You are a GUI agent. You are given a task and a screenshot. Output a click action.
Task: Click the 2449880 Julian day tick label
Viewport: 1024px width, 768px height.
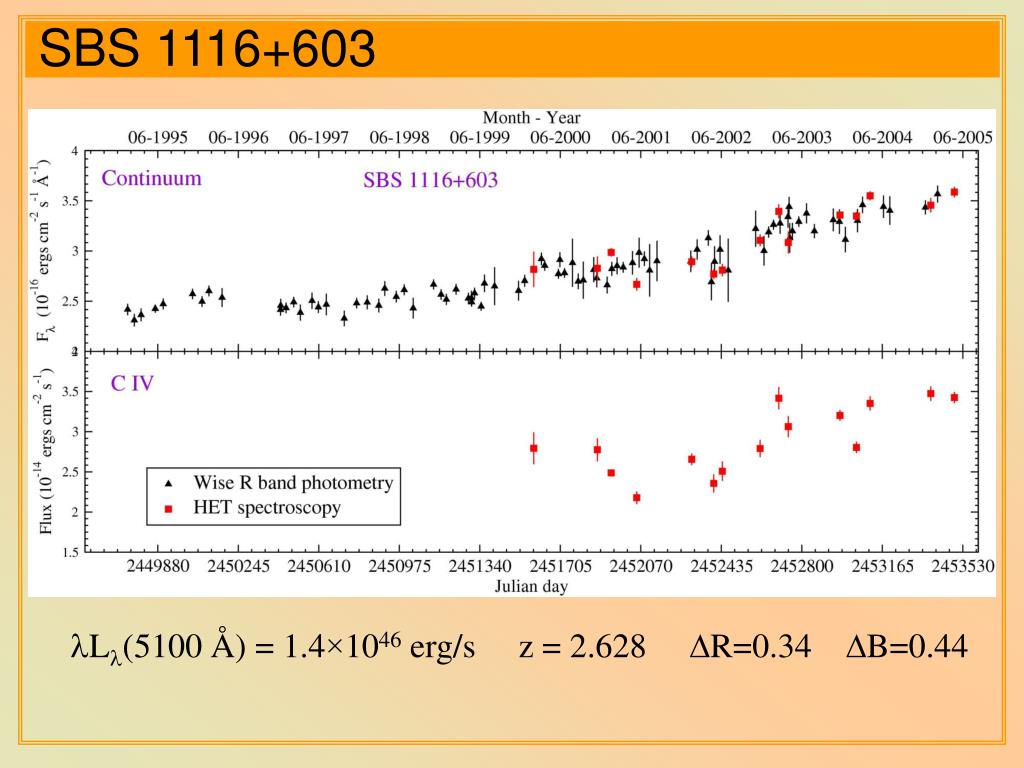coord(157,566)
